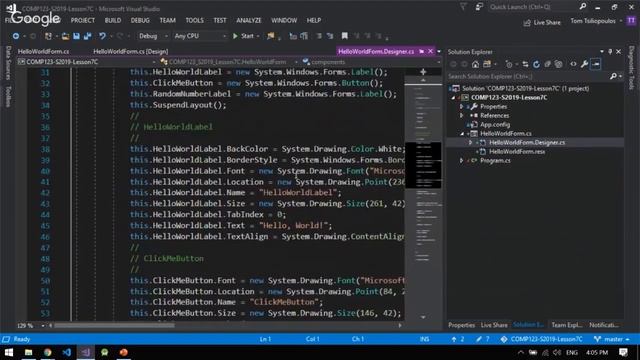Select App.config in Solution Explorer
Screen dimensions: 640x360
tap(495, 124)
